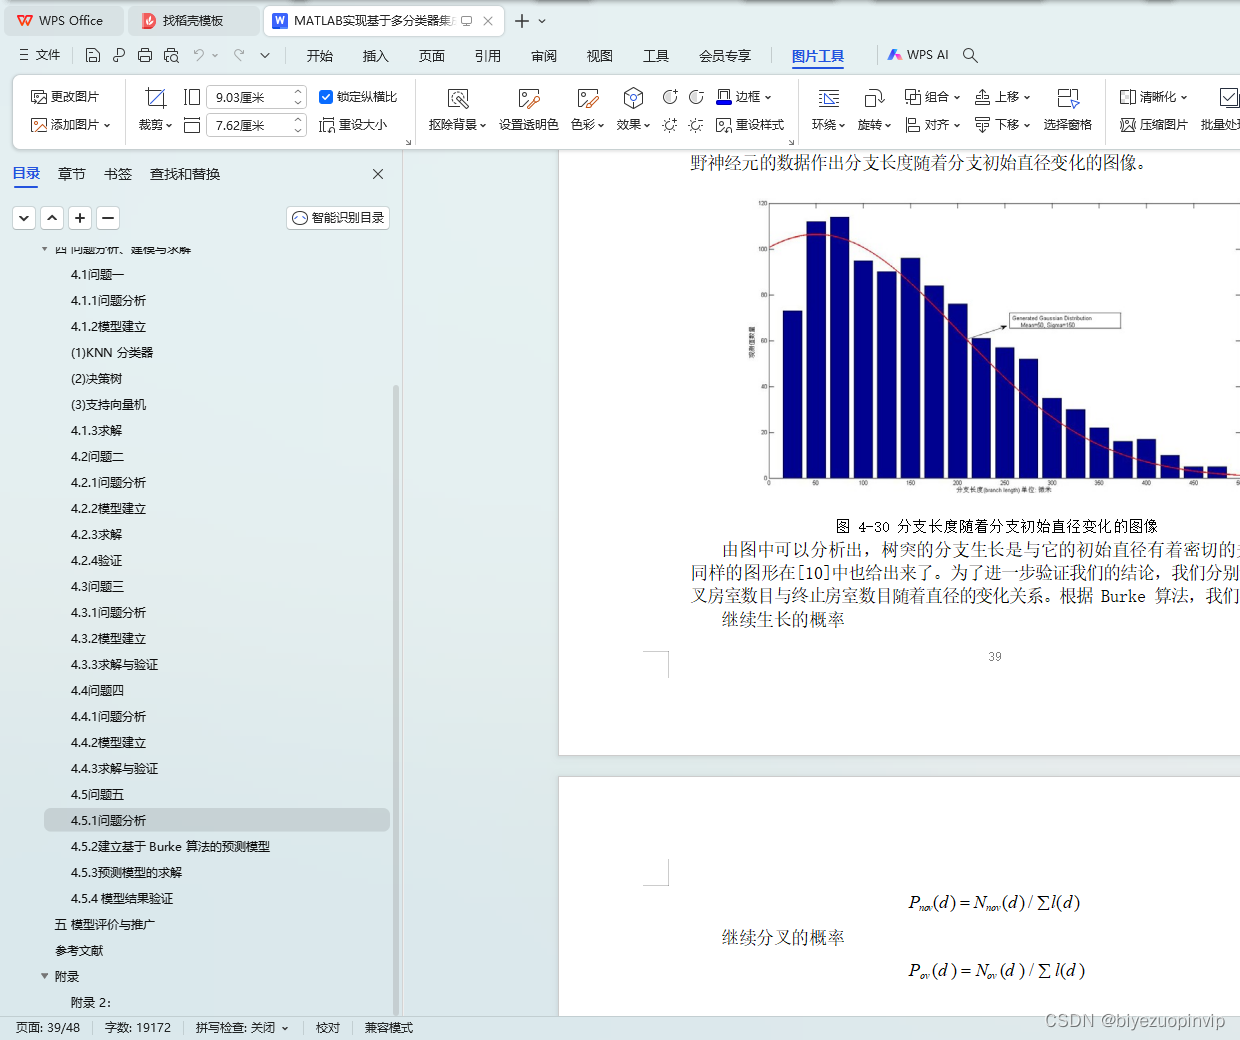
Task: Toggle Lock Aspect Ratio (锁定纵横比) checkbox
Action: pos(325,97)
